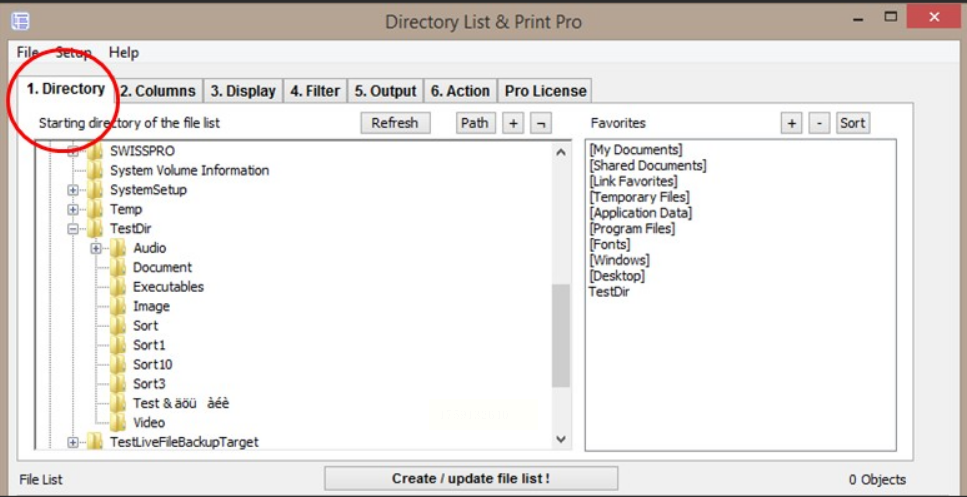This screenshot has width=967, height=497.
Task: Open the Pro License tab
Action: pos(545,91)
